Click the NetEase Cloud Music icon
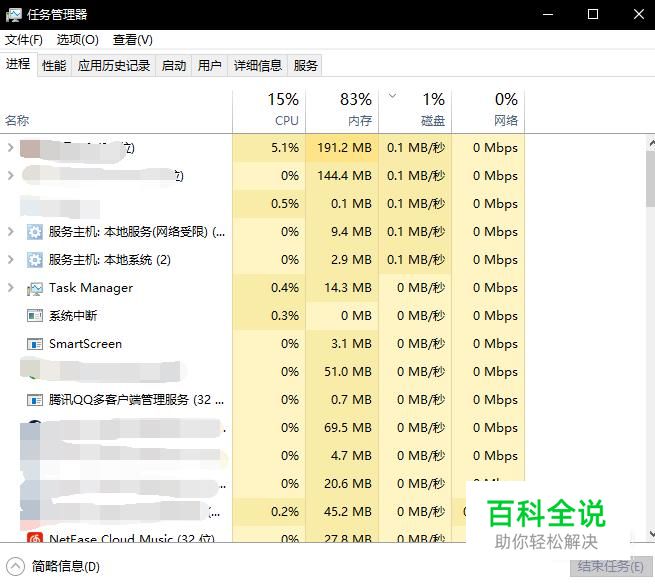The width and height of the screenshot is (655, 585). click(x=35, y=537)
